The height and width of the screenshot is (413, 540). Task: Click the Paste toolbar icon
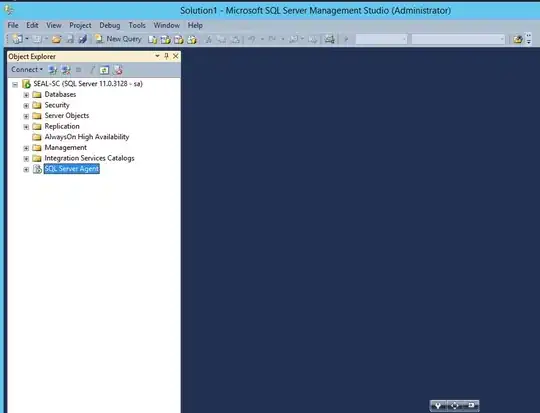235,40
